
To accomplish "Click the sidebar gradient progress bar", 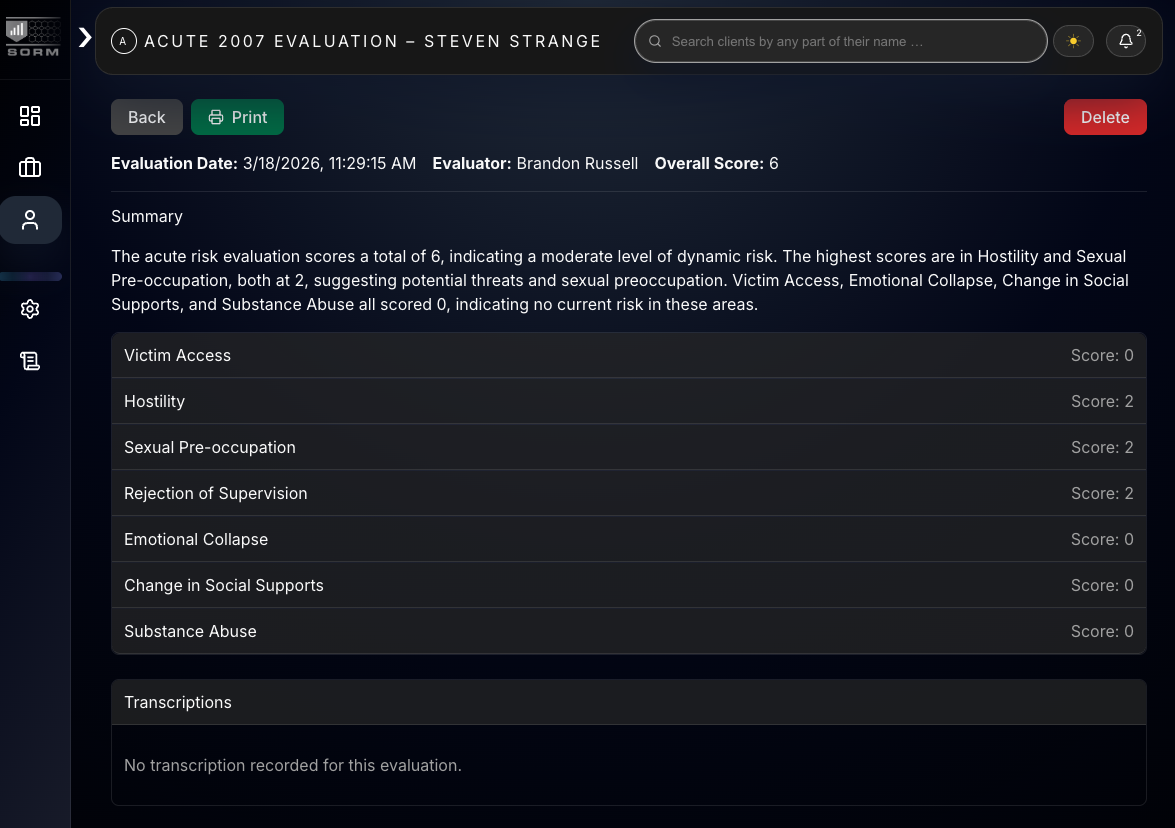I will (31, 276).
